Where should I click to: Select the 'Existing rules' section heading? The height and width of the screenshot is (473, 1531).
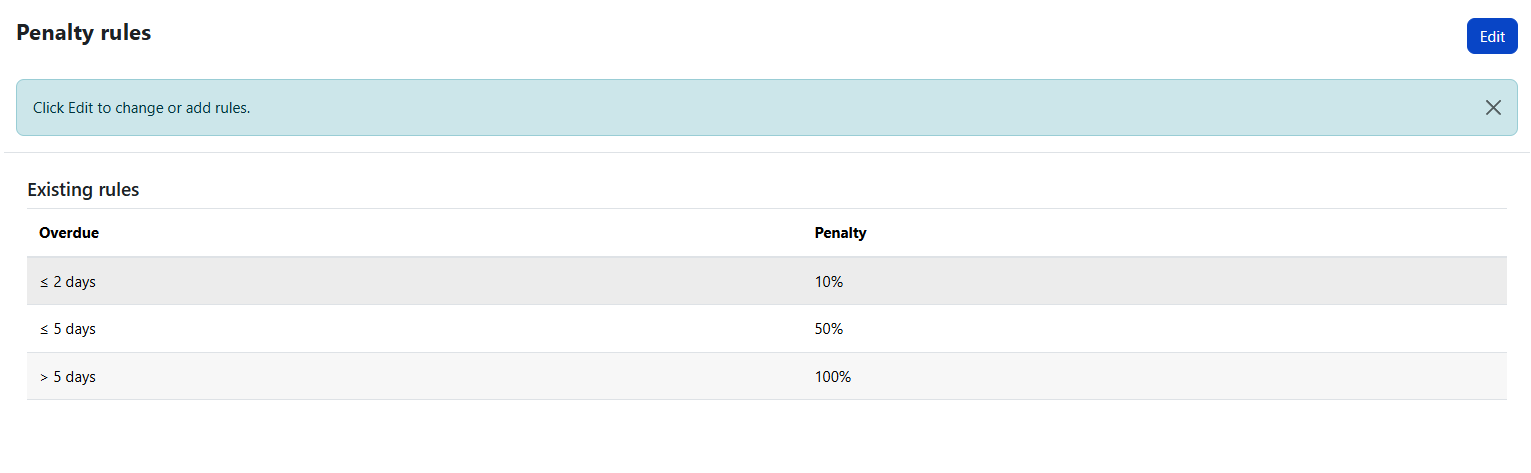pos(83,190)
